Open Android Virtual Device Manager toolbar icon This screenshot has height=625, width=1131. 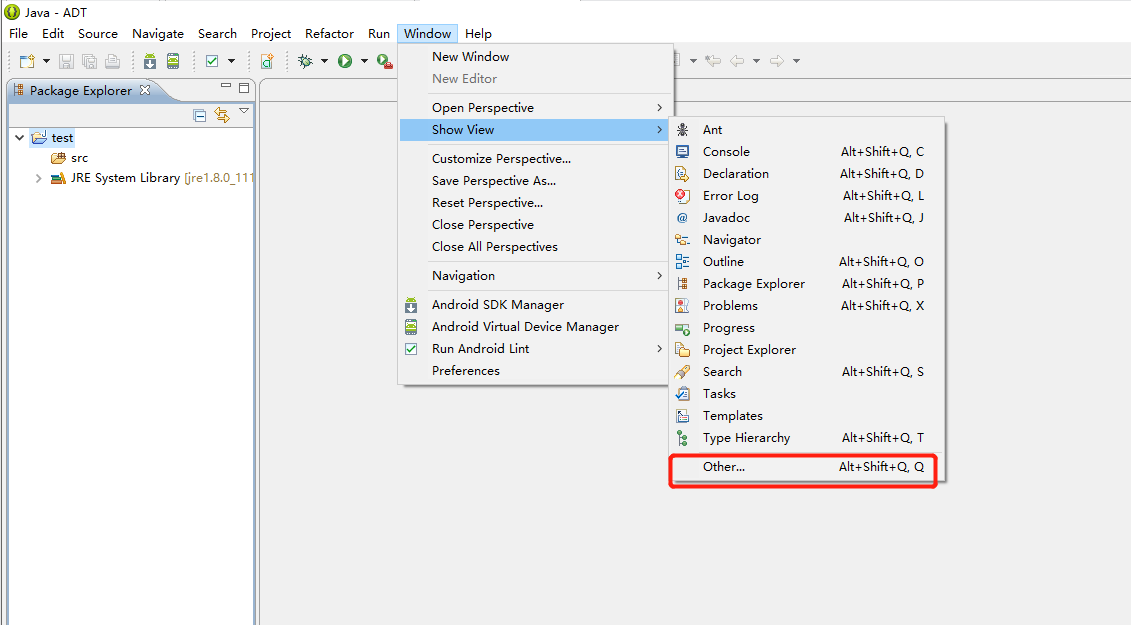tap(173, 61)
